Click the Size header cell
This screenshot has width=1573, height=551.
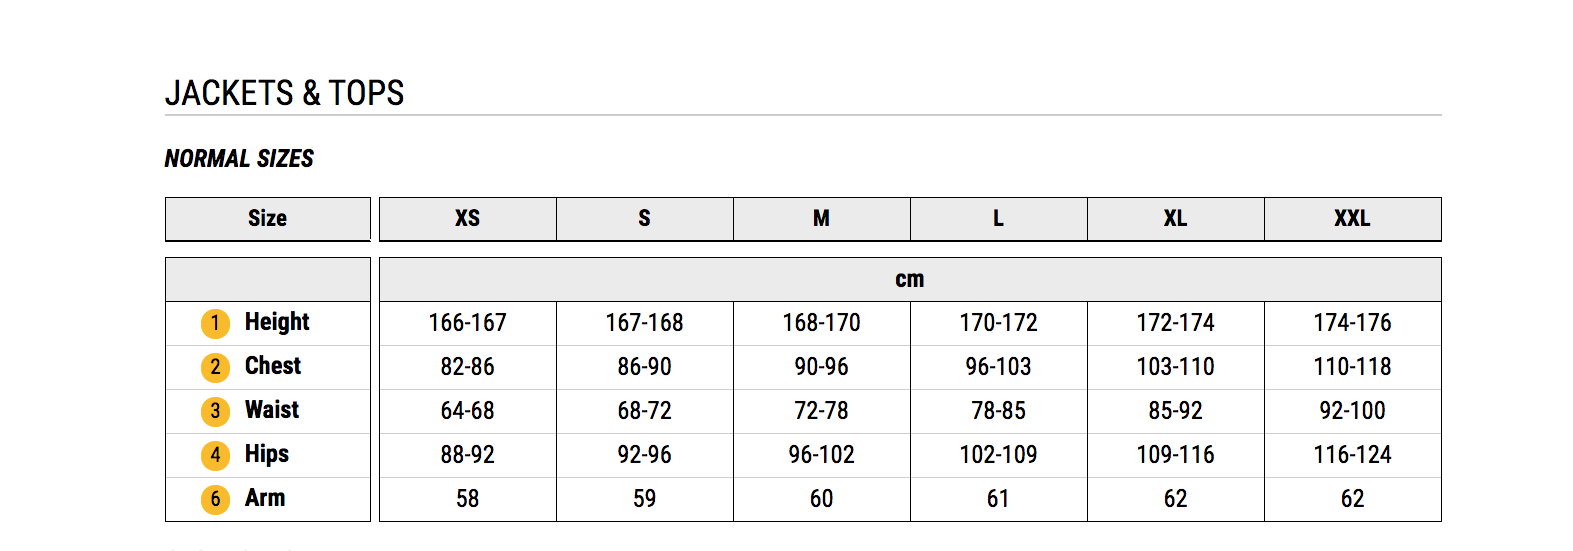(x=268, y=219)
